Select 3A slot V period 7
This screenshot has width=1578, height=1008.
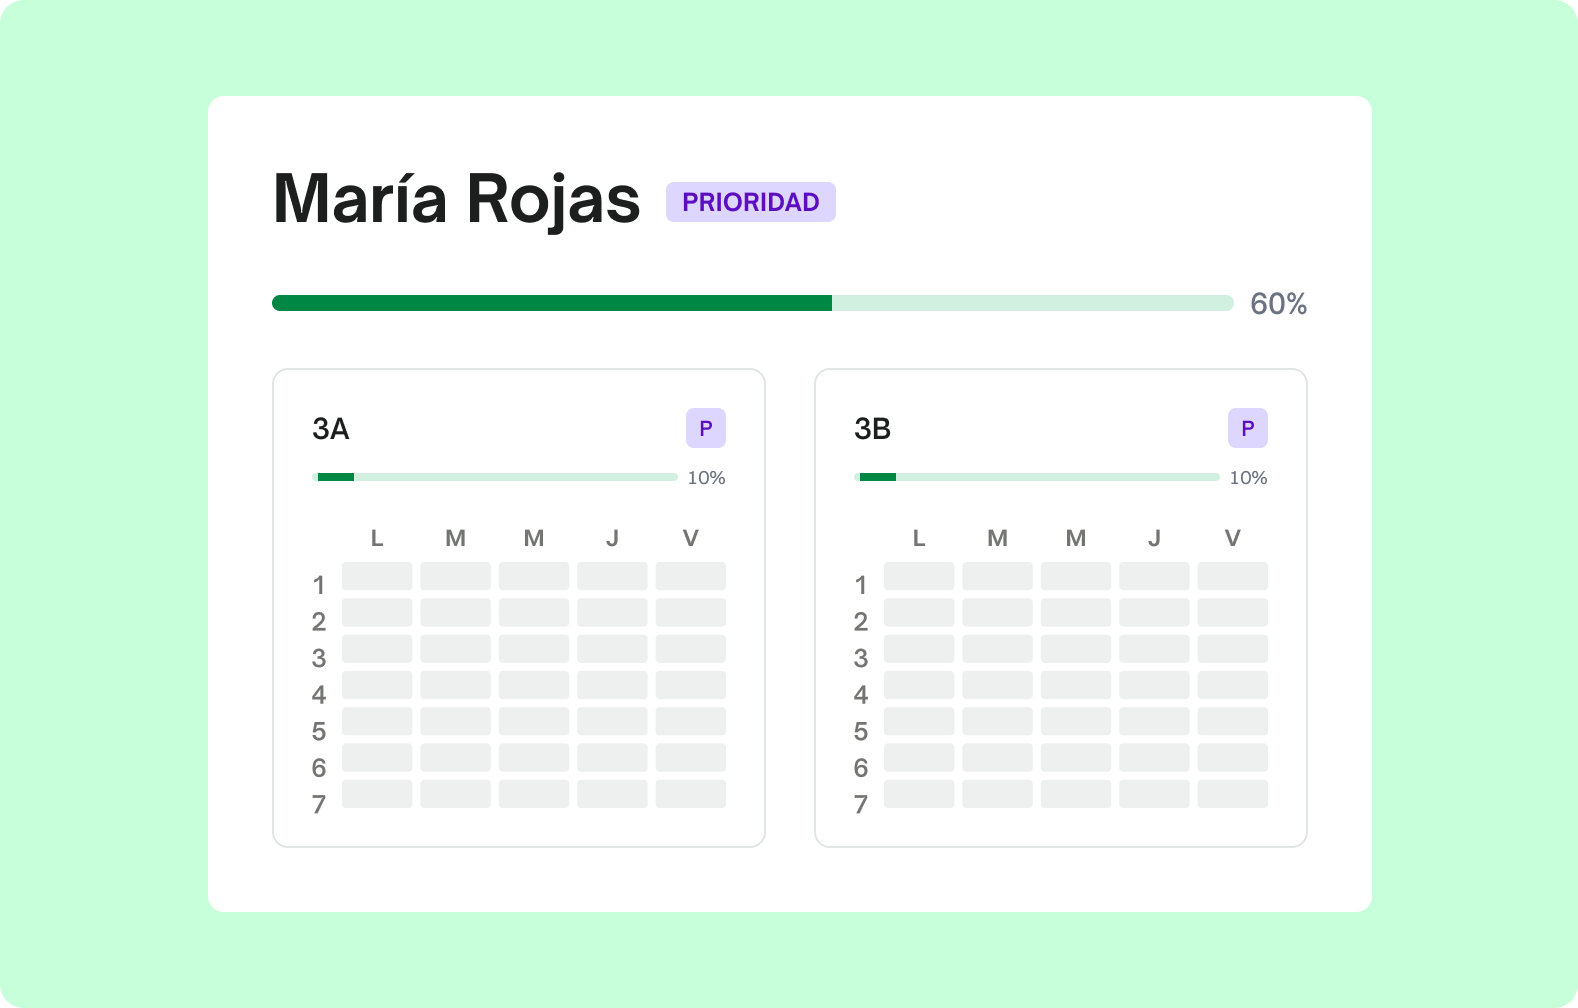click(691, 794)
